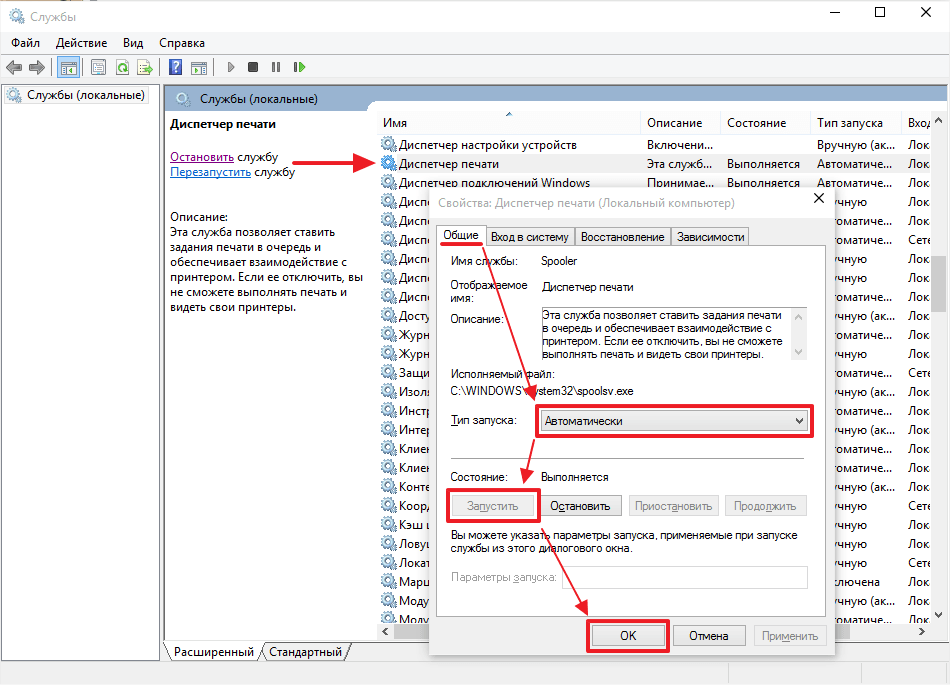Click the Spooler service name text
950x685 pixels.
click(x=559, y=261)
